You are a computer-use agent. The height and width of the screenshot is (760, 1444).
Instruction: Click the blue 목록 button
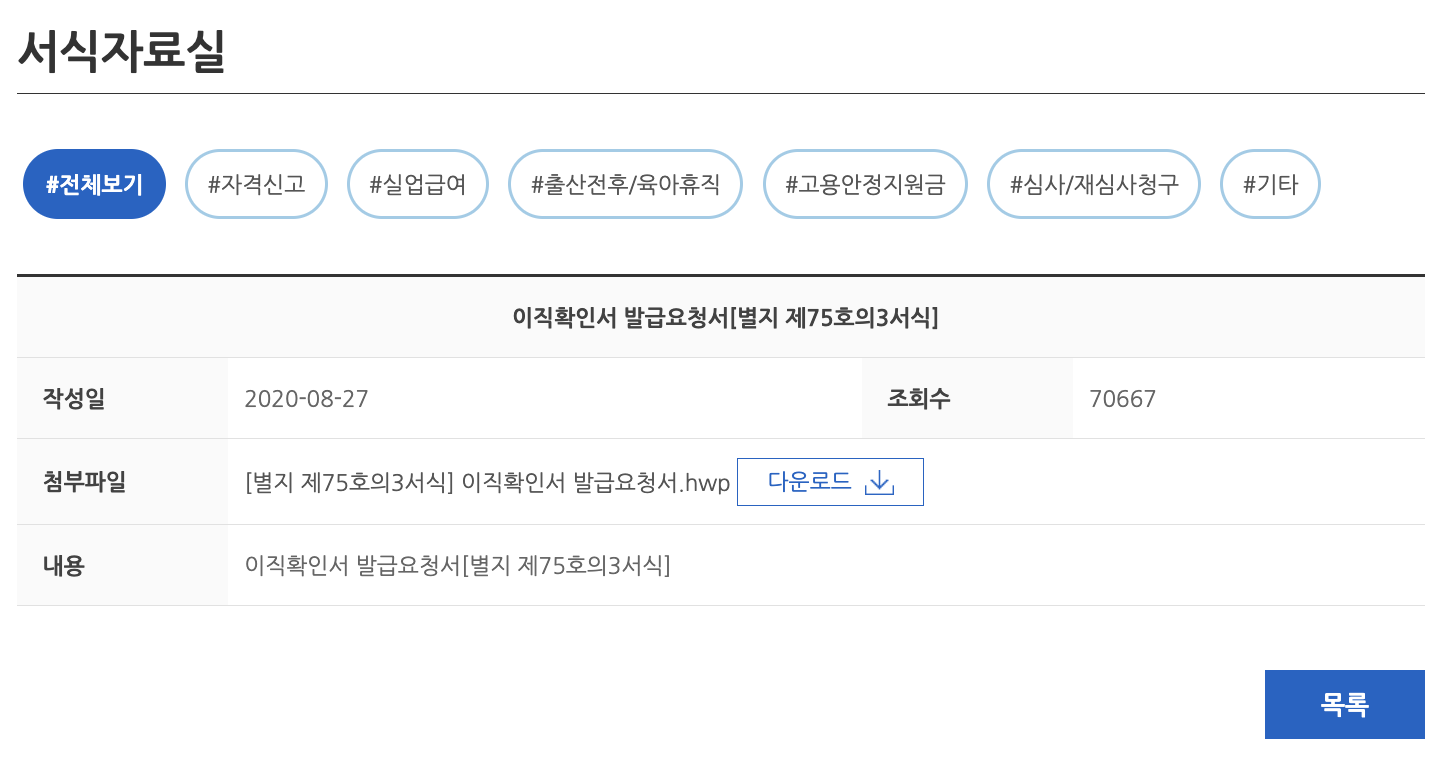[1345, 704]
